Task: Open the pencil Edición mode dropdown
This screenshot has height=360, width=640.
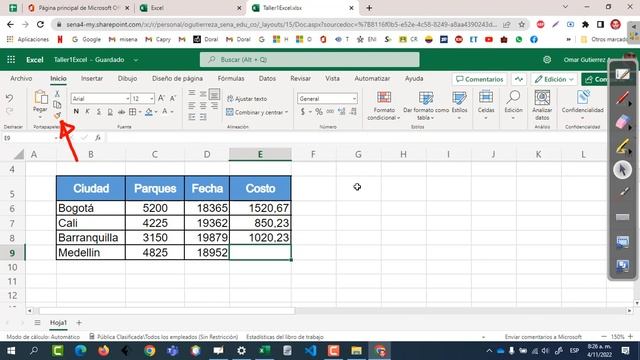Action: [x=555, y=79]
